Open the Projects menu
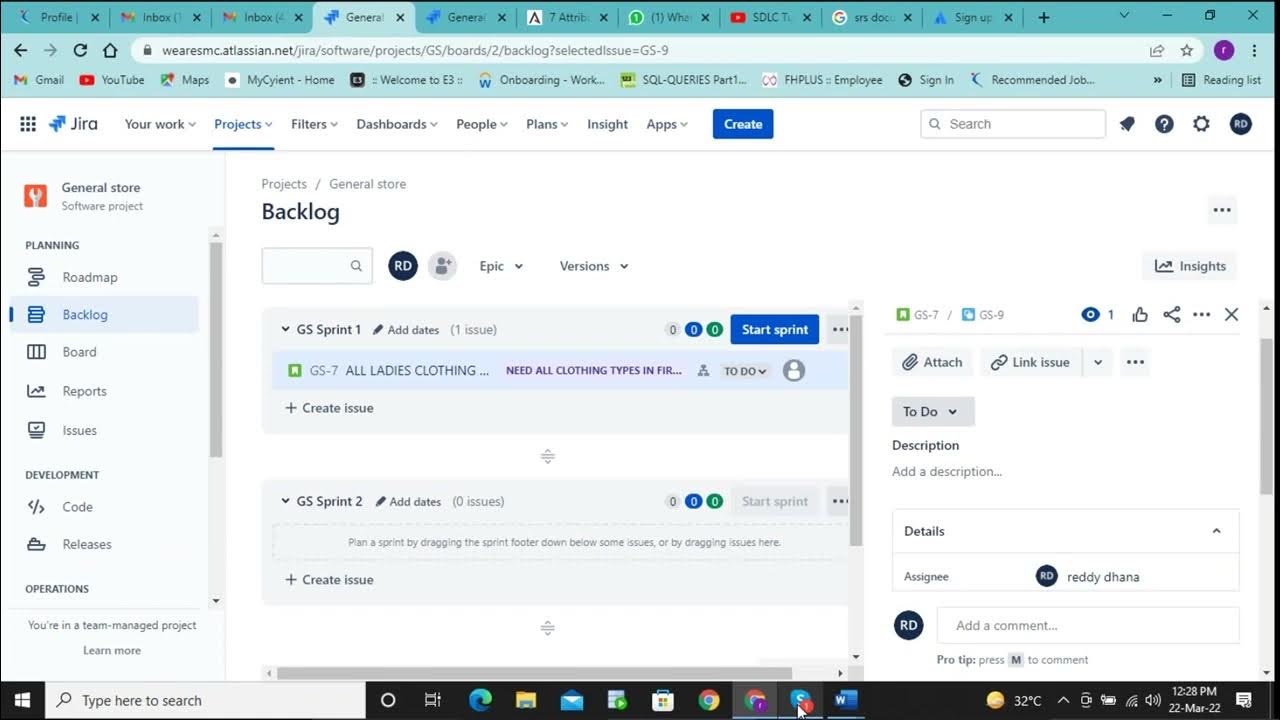This screenshot has width=1280, height=720. coord(244,124)
